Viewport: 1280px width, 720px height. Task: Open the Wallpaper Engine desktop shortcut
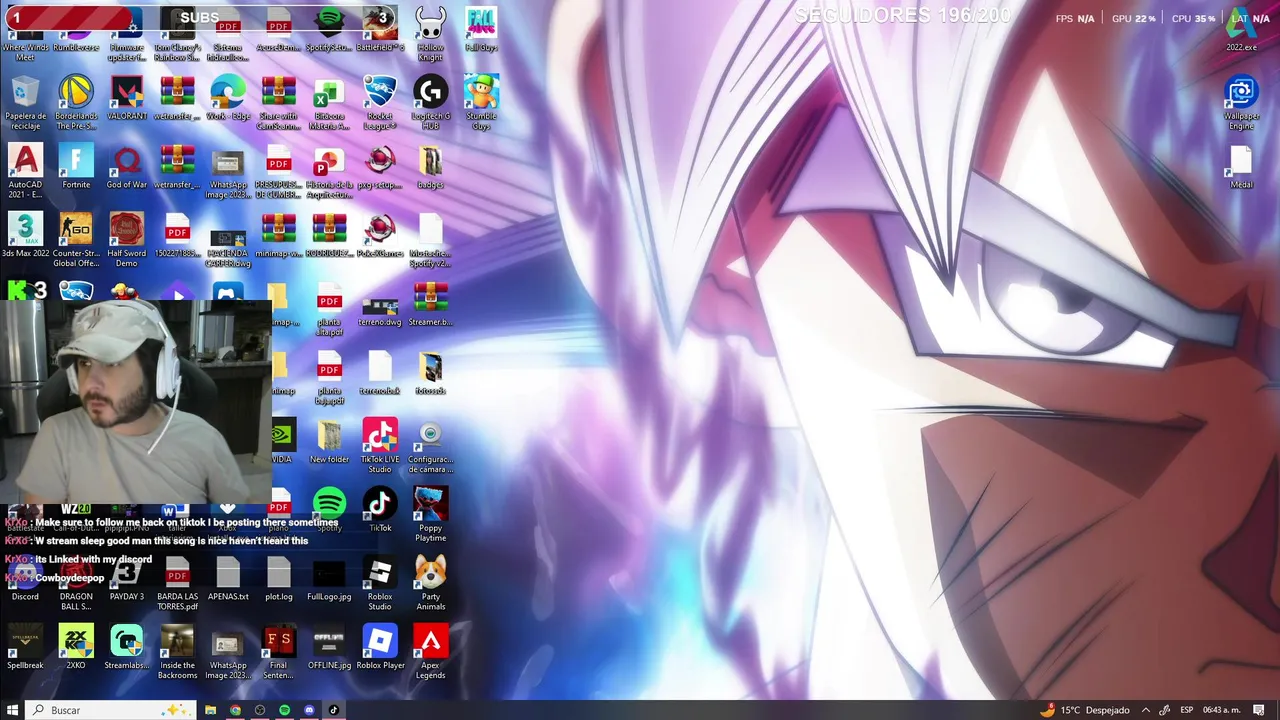[x=1241, y=102]
